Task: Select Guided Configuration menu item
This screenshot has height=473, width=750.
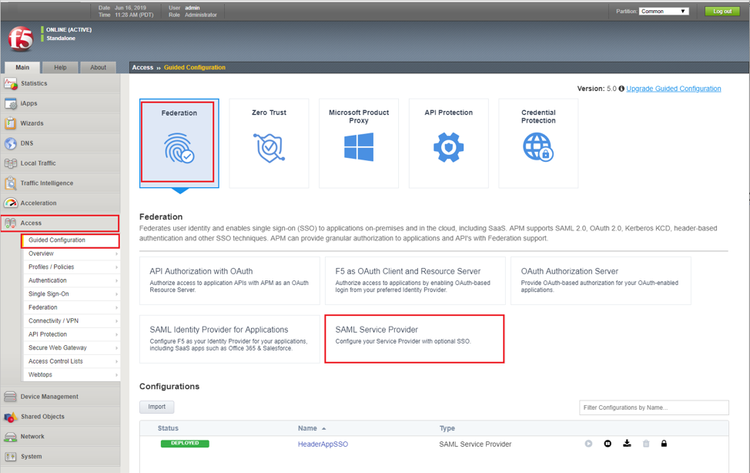Action: [x=70, y=241]
